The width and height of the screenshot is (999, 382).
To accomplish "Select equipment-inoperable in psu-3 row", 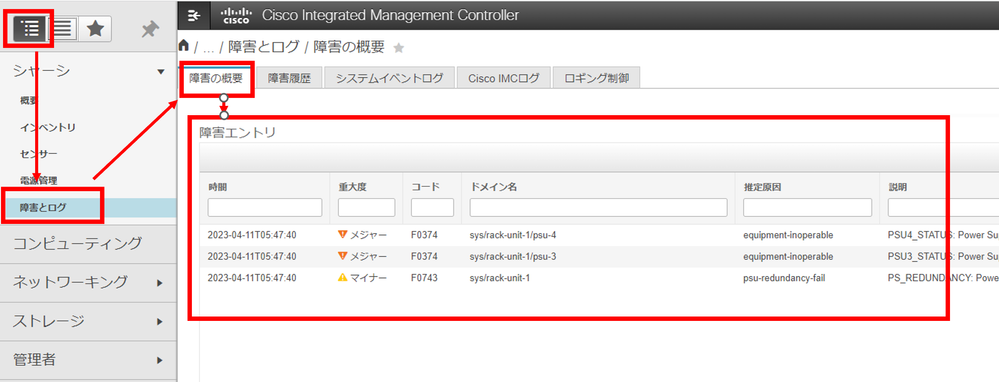I will click(x=788, y=257).
